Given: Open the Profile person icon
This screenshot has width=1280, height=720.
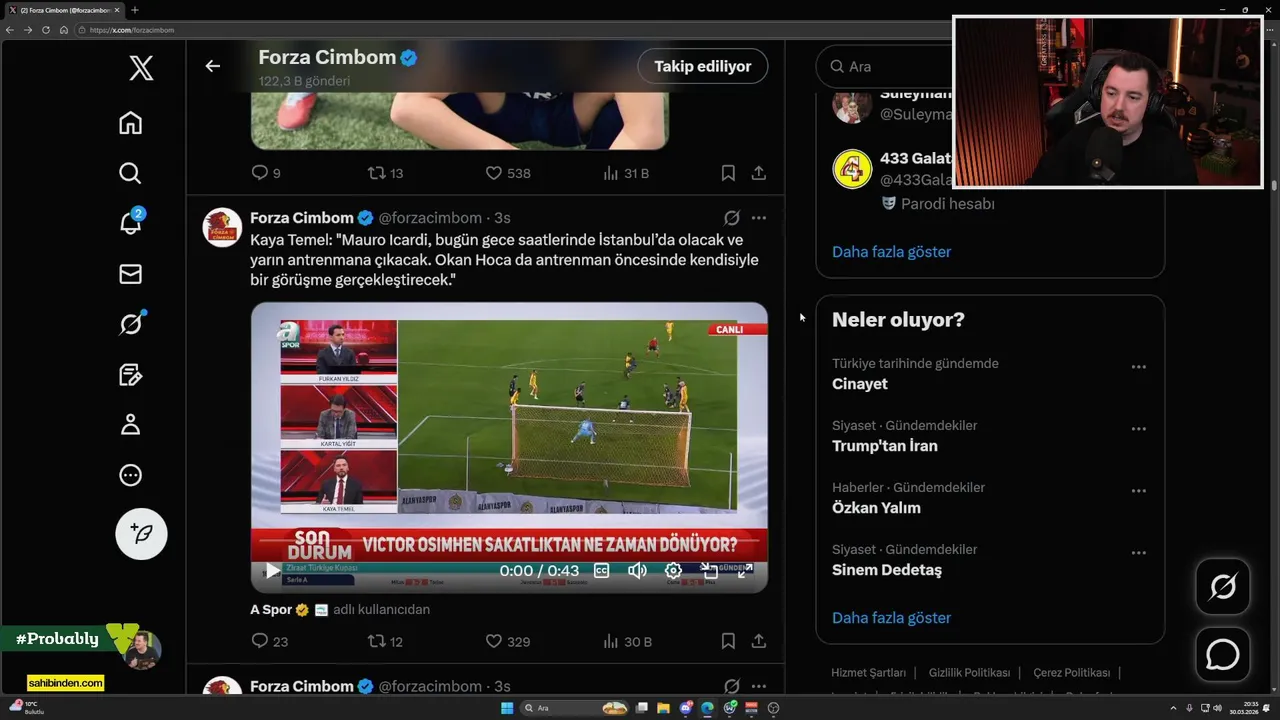Looking at the screenshot, I should (x=130, y=425).
